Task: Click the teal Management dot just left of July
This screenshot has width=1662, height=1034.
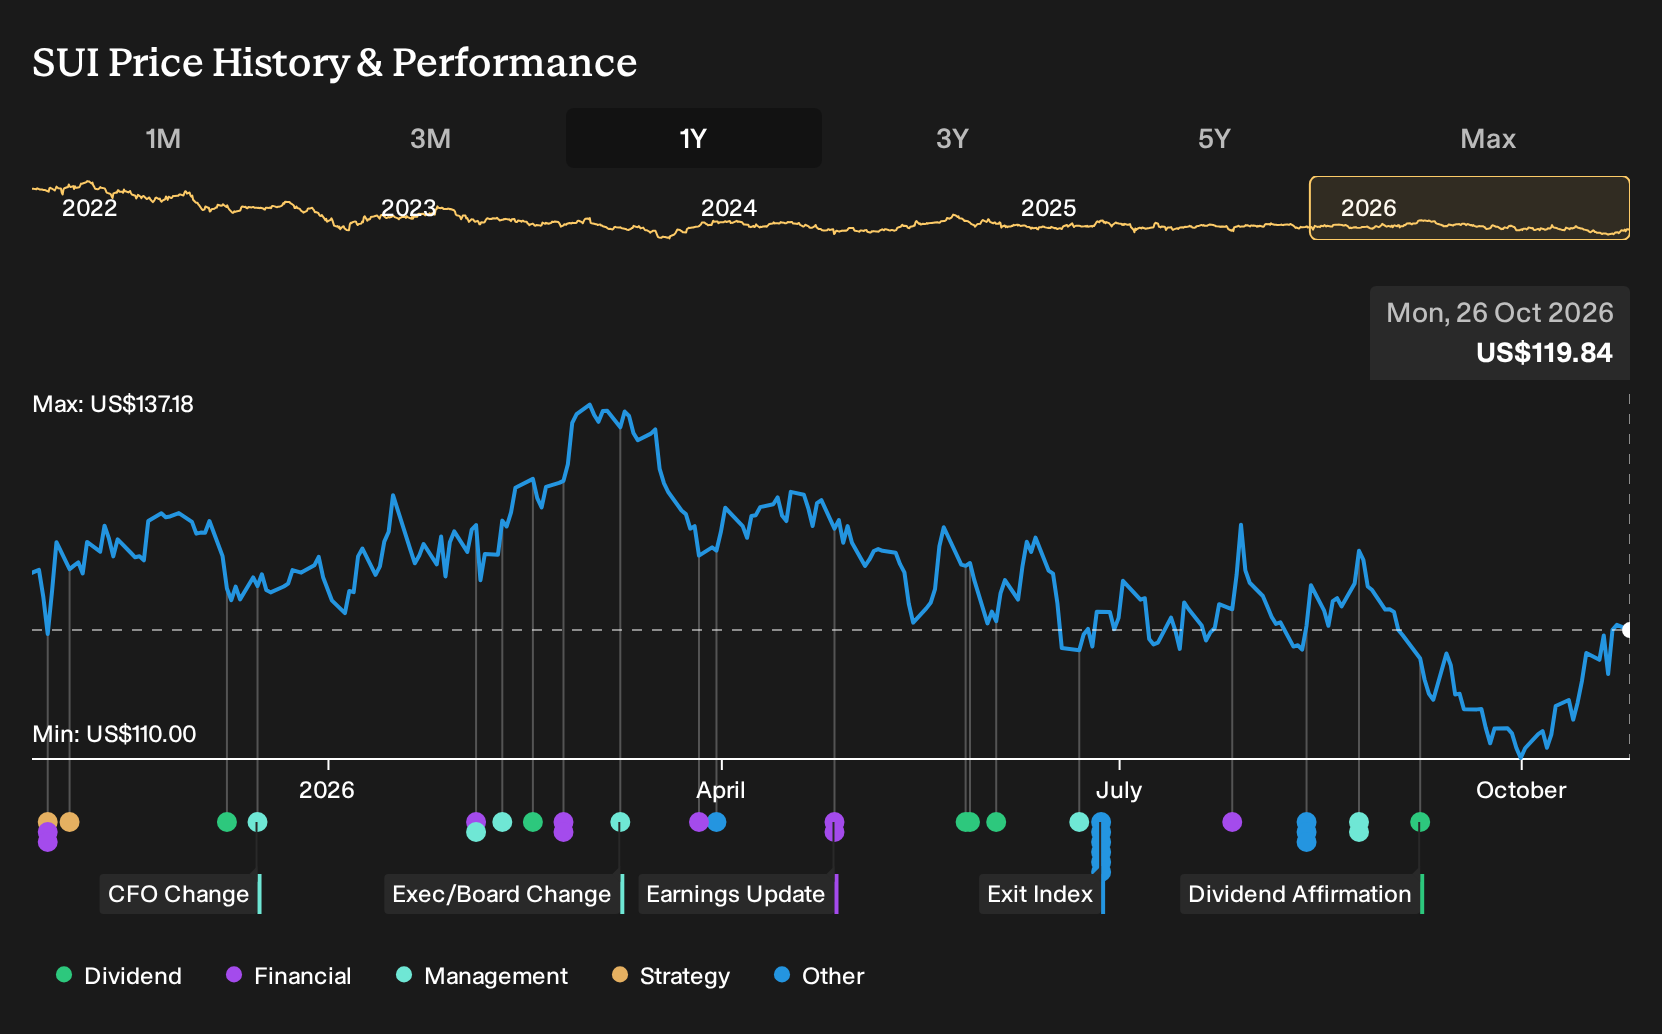Action: pyautogui.click(x=1079, y=822)
